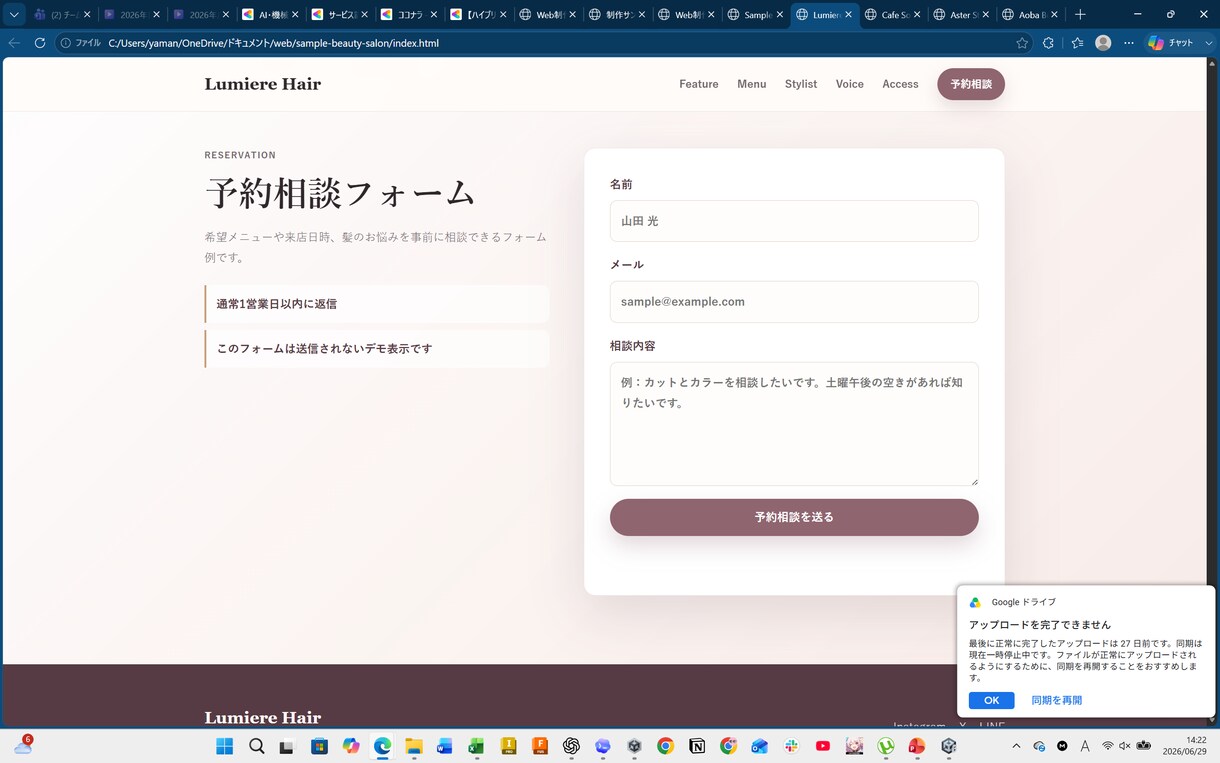This screenshot has height=763, width=1220.
Task: Open network Wi-Fi tray icon
Action: (x=1108, y=746)
